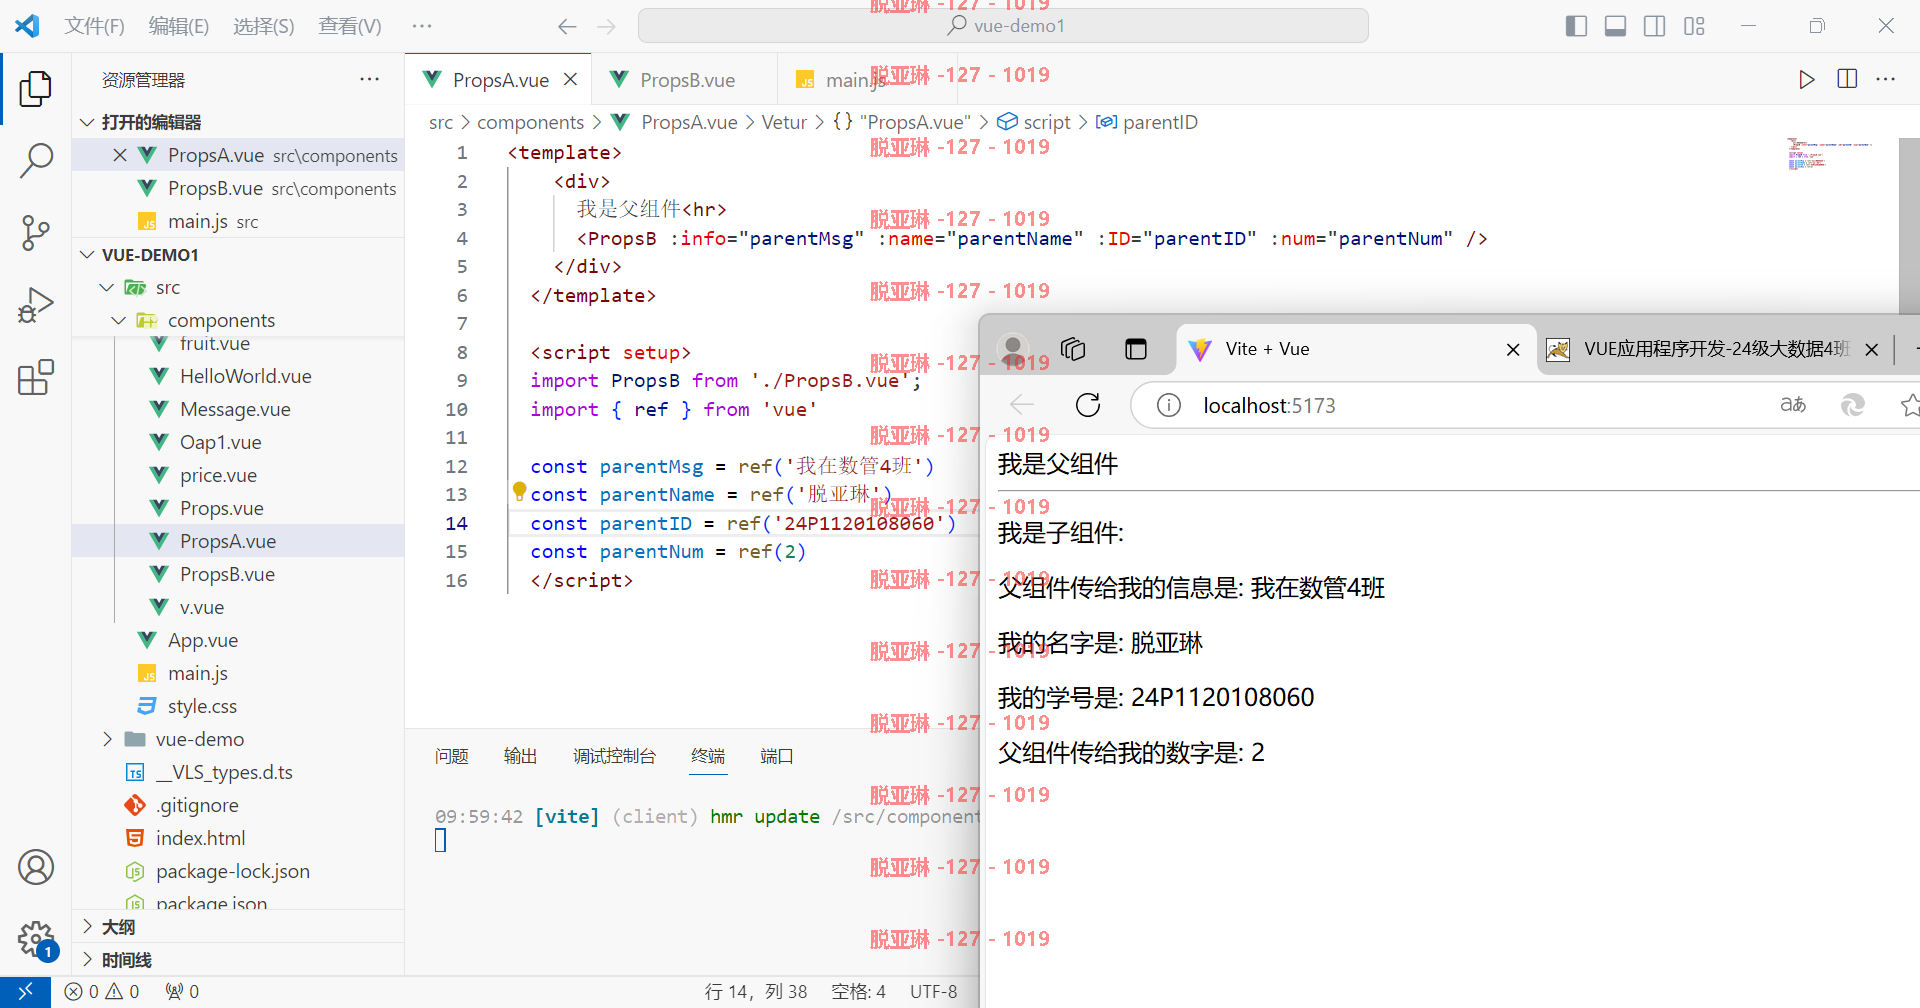Switch to the Problems panel tab
The image size is (1920, 1008).
click(x=452, y=756)
